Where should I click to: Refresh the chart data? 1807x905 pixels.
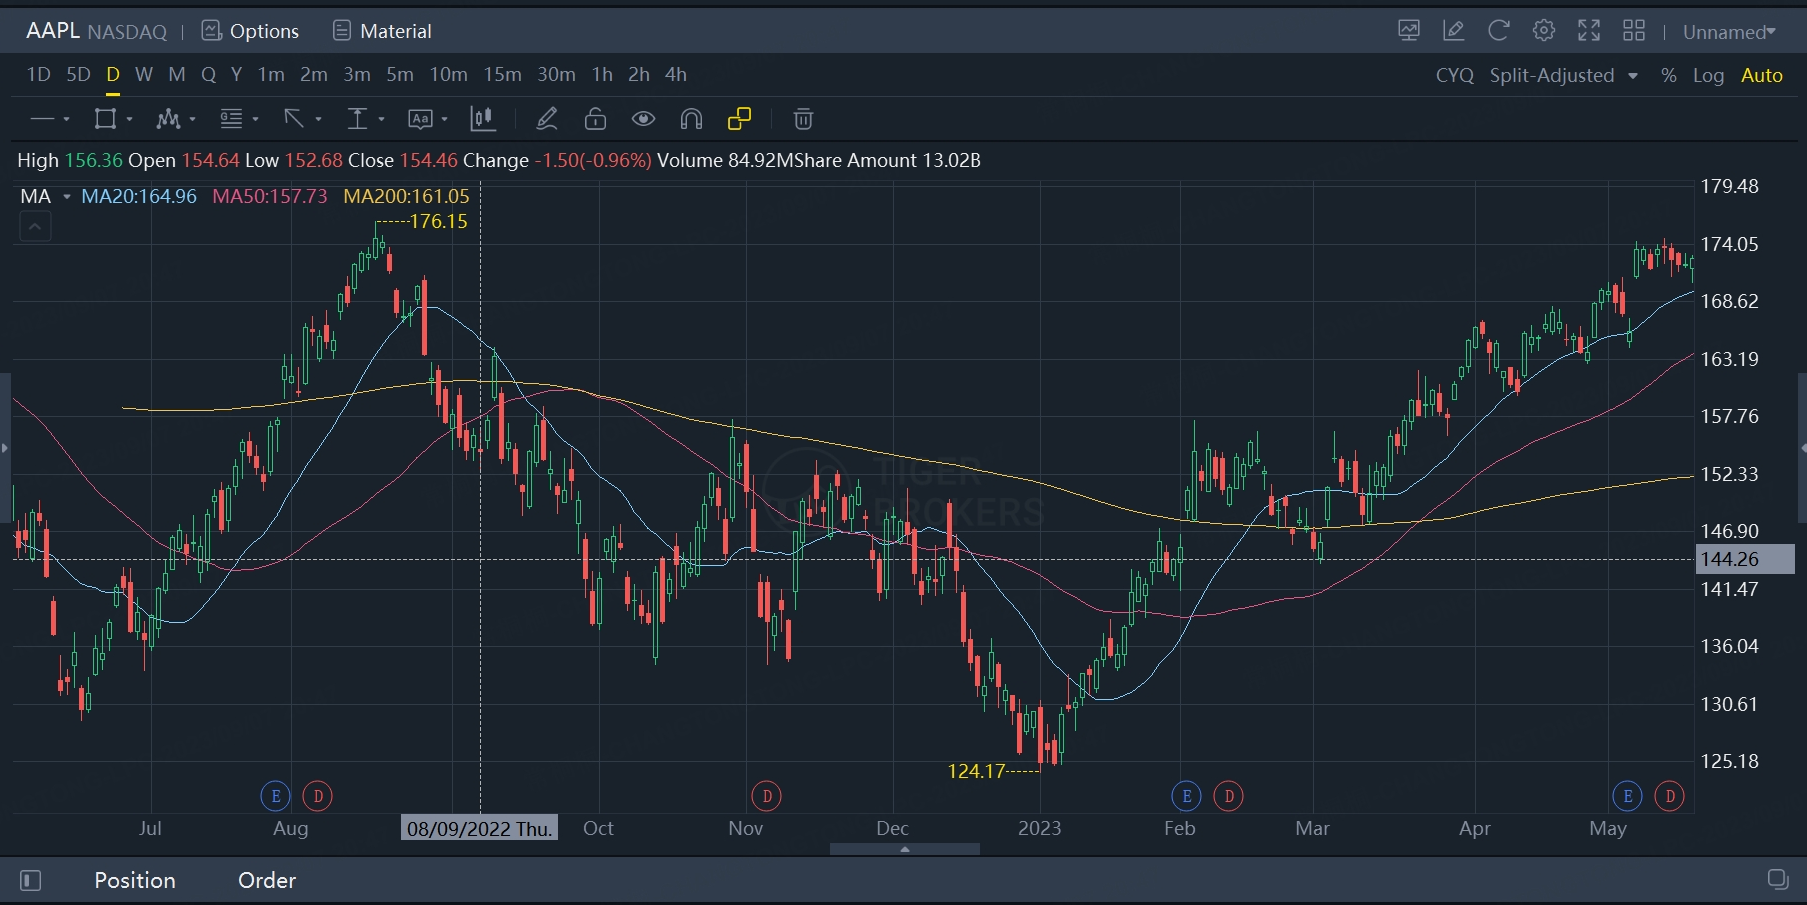tap(1498, 31)
